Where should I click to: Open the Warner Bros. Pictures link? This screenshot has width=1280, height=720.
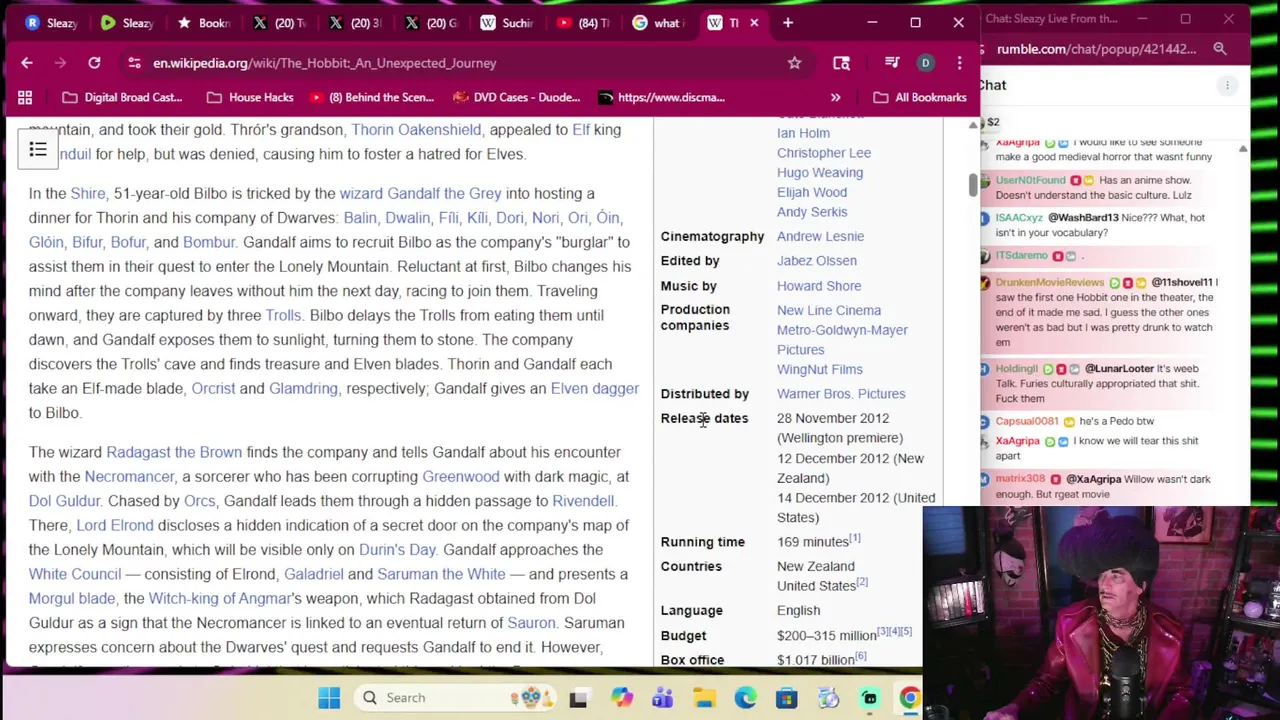click(x=841, y=394)
